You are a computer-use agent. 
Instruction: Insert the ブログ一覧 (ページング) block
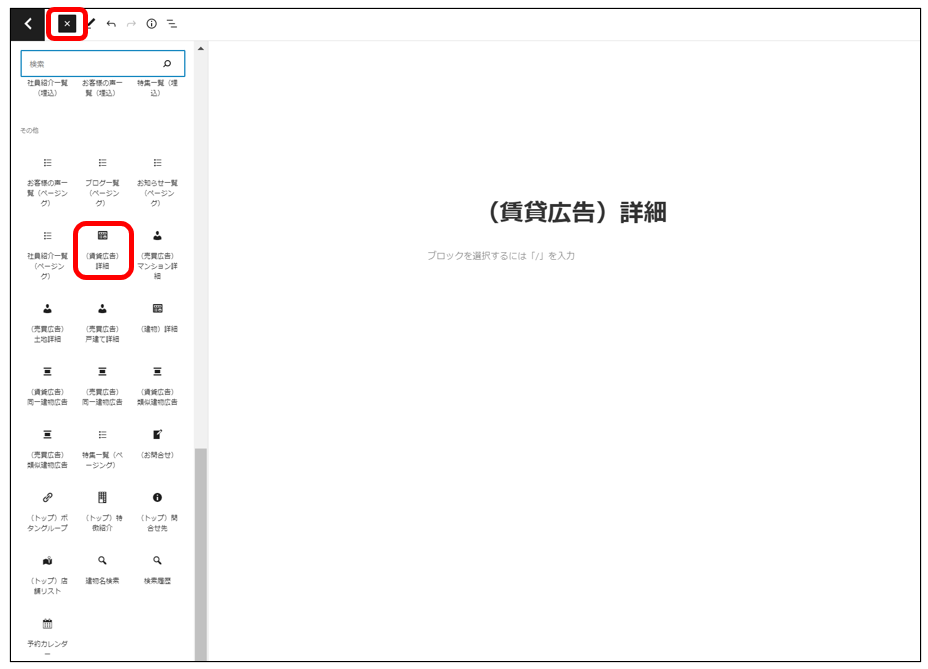102,180
